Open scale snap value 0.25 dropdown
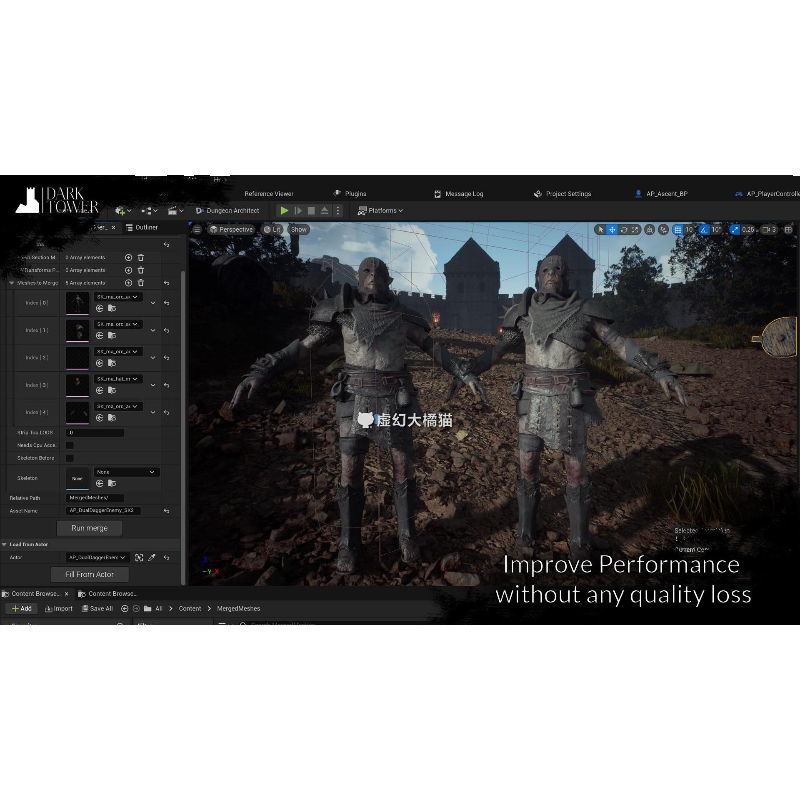 click(x=748, y=230)
